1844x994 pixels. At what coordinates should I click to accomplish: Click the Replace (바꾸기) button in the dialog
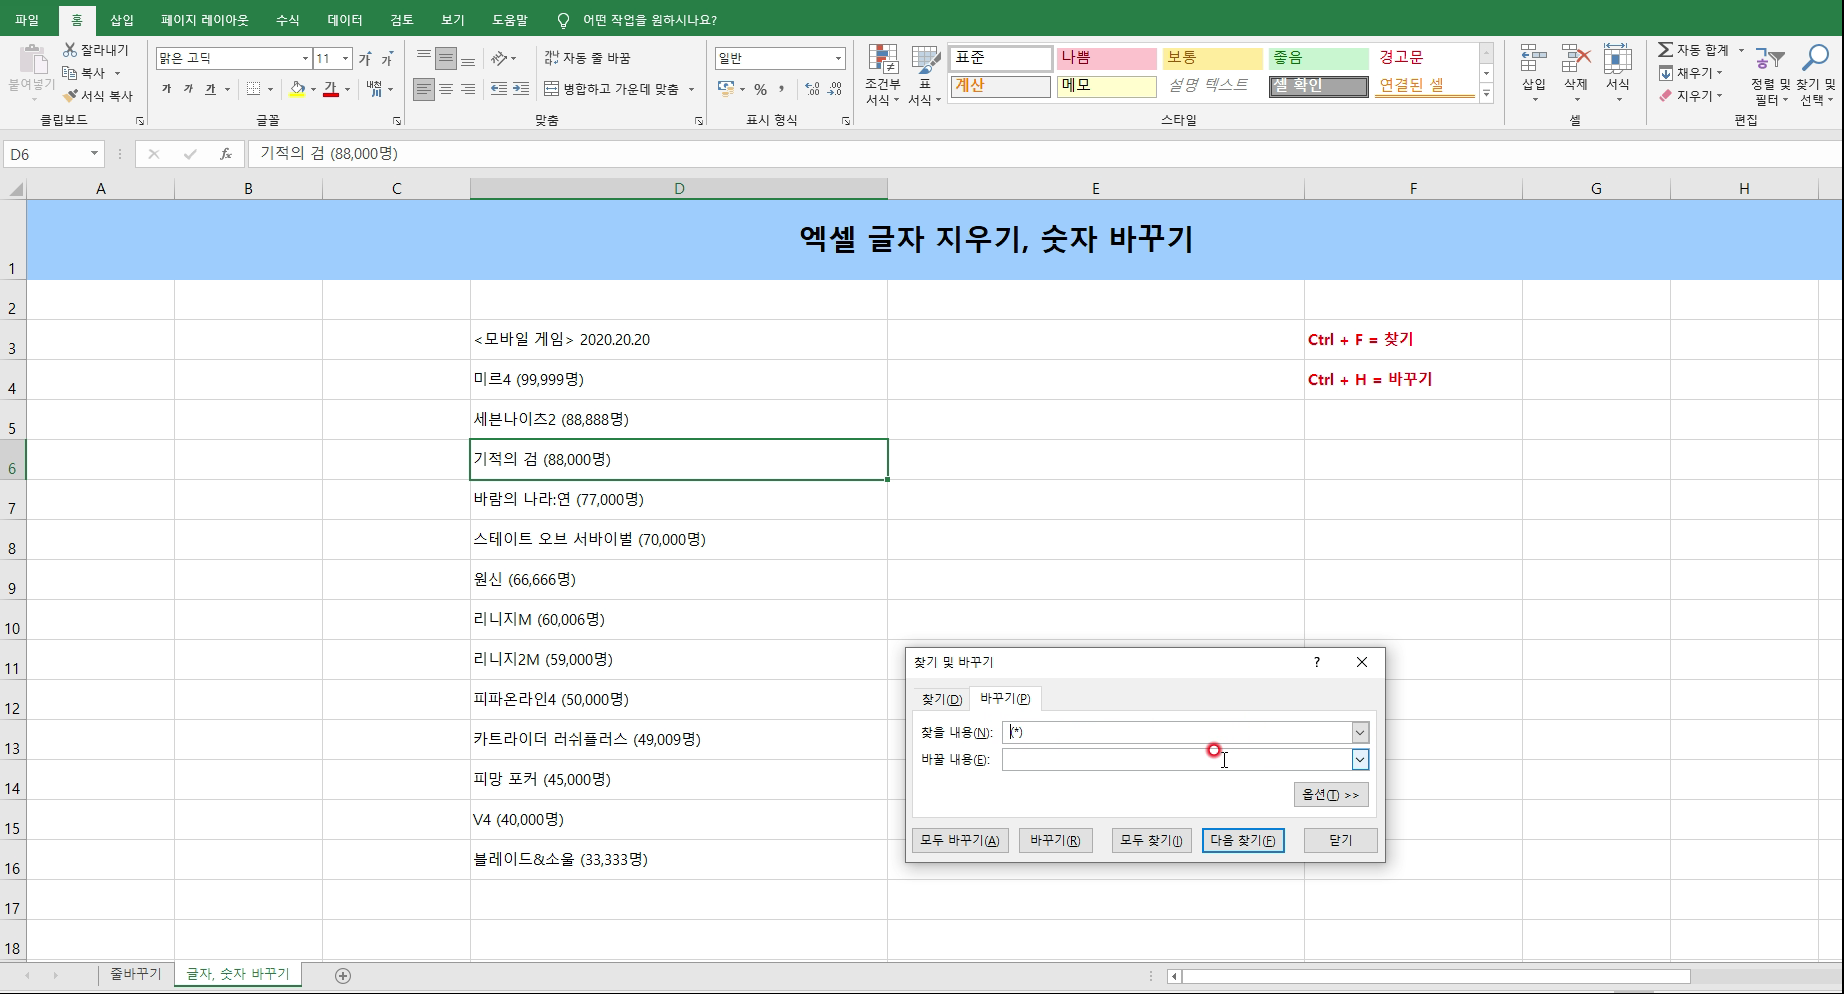coord(1055,841)
